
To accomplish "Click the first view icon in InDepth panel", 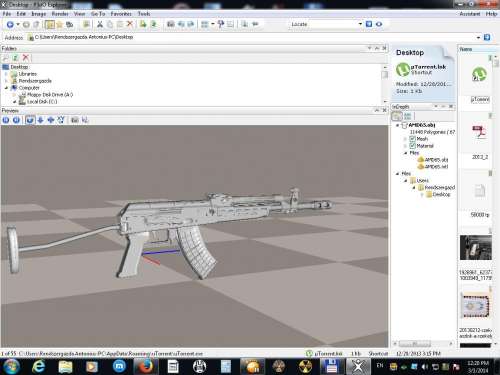I will [397, 116].
